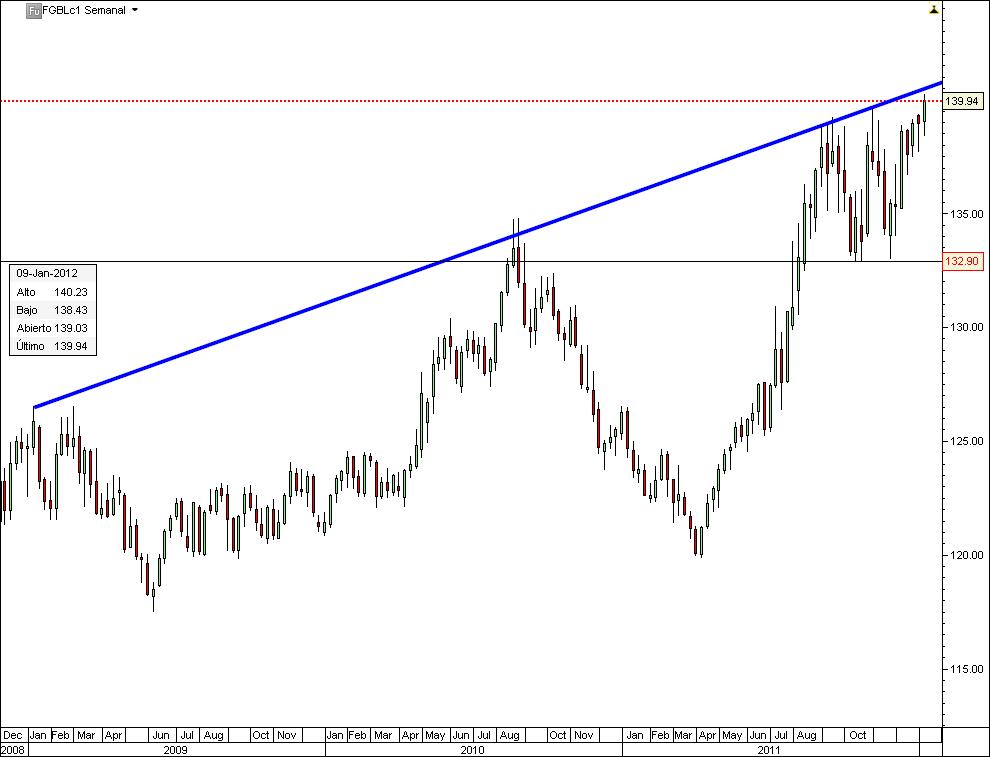Select the Oct month label under 2011
Screen dimensions: 990x757
pos(858,734)
